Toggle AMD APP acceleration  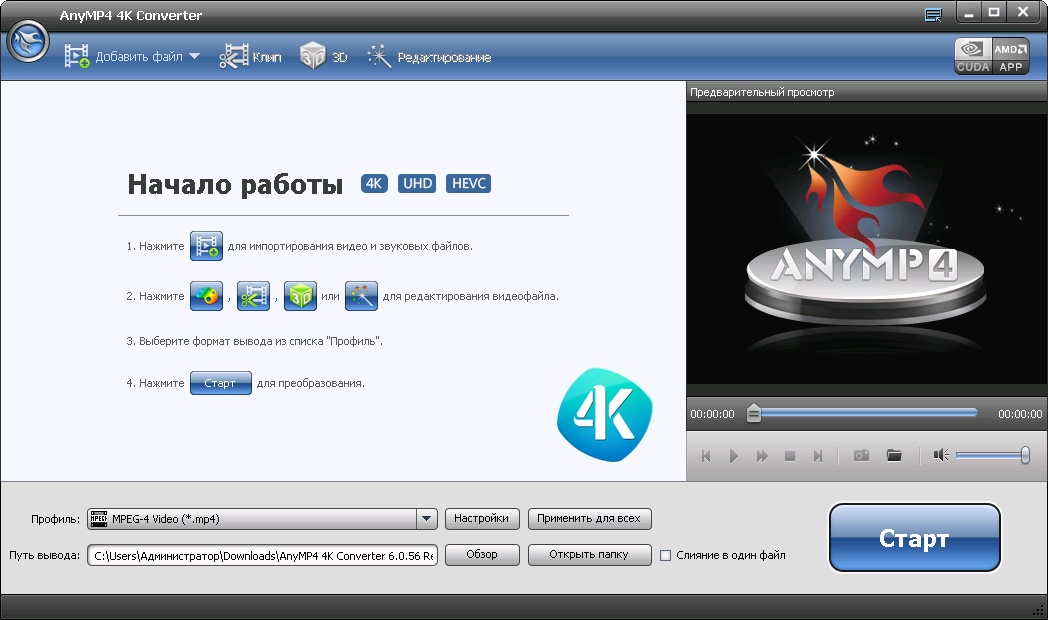click(1011, 56)
